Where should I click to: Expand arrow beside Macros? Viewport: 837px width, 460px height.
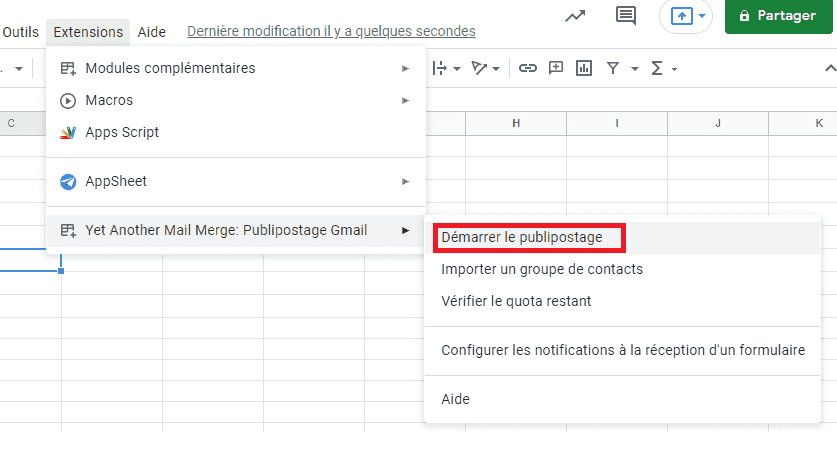406,100
